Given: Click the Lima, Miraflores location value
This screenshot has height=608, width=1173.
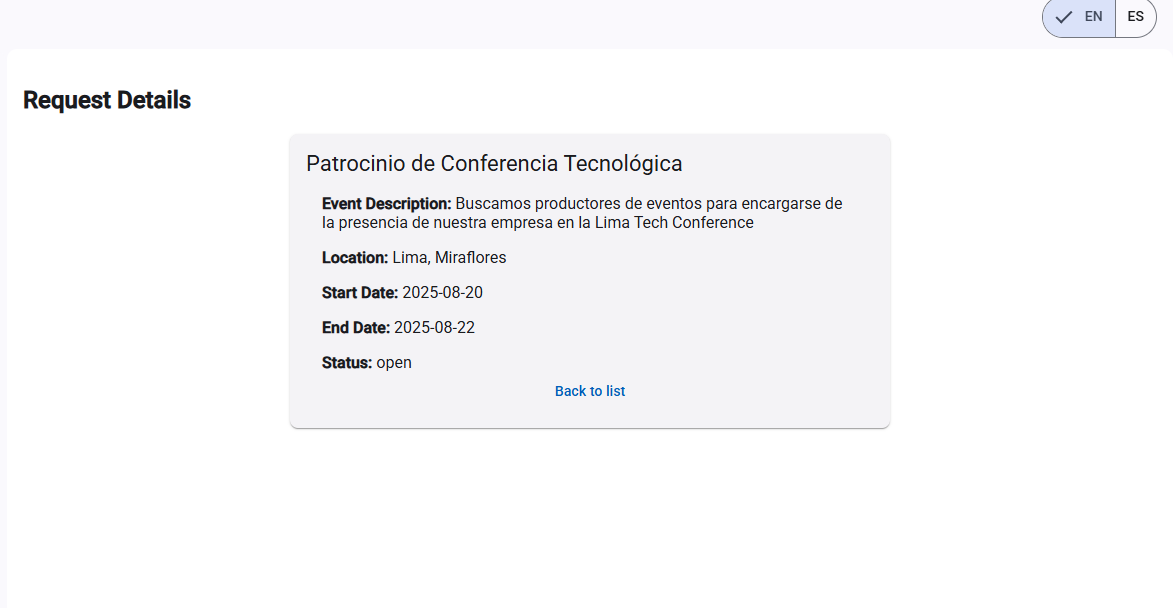Looking at the screenshot, I should pos(449,257).
